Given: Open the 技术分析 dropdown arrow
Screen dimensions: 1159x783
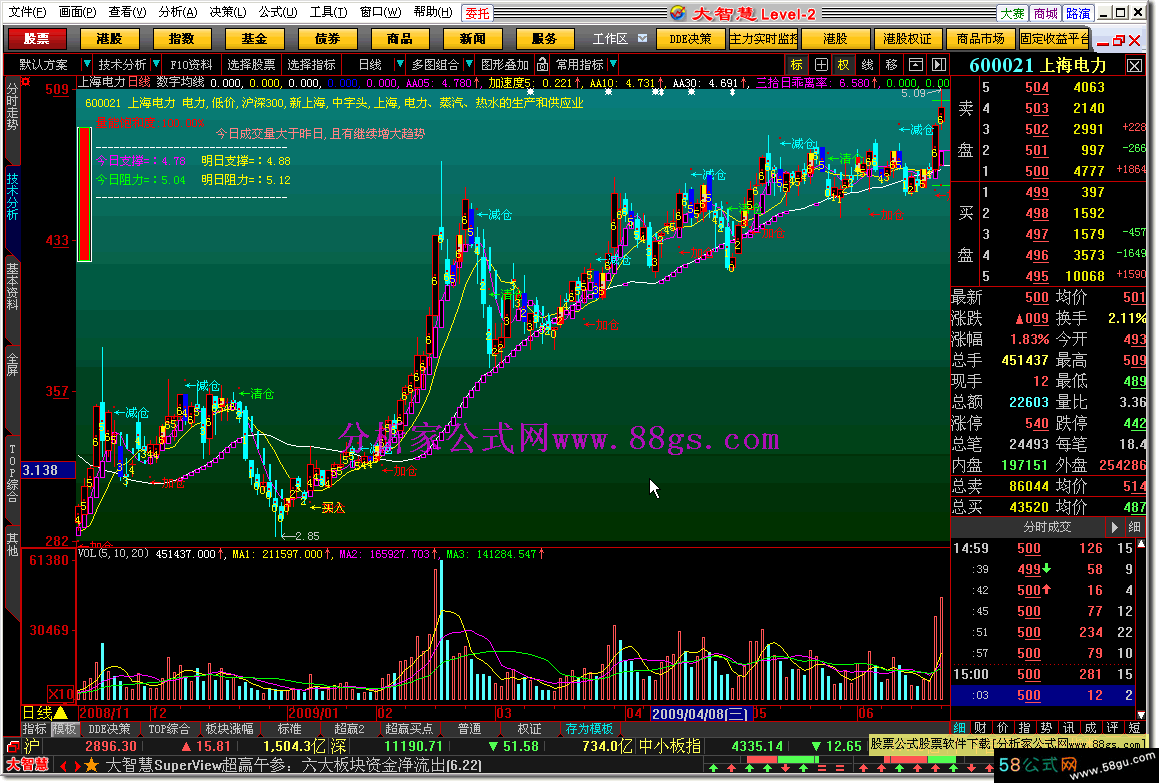Looking at the screenshot, I should tap(156, 64).
